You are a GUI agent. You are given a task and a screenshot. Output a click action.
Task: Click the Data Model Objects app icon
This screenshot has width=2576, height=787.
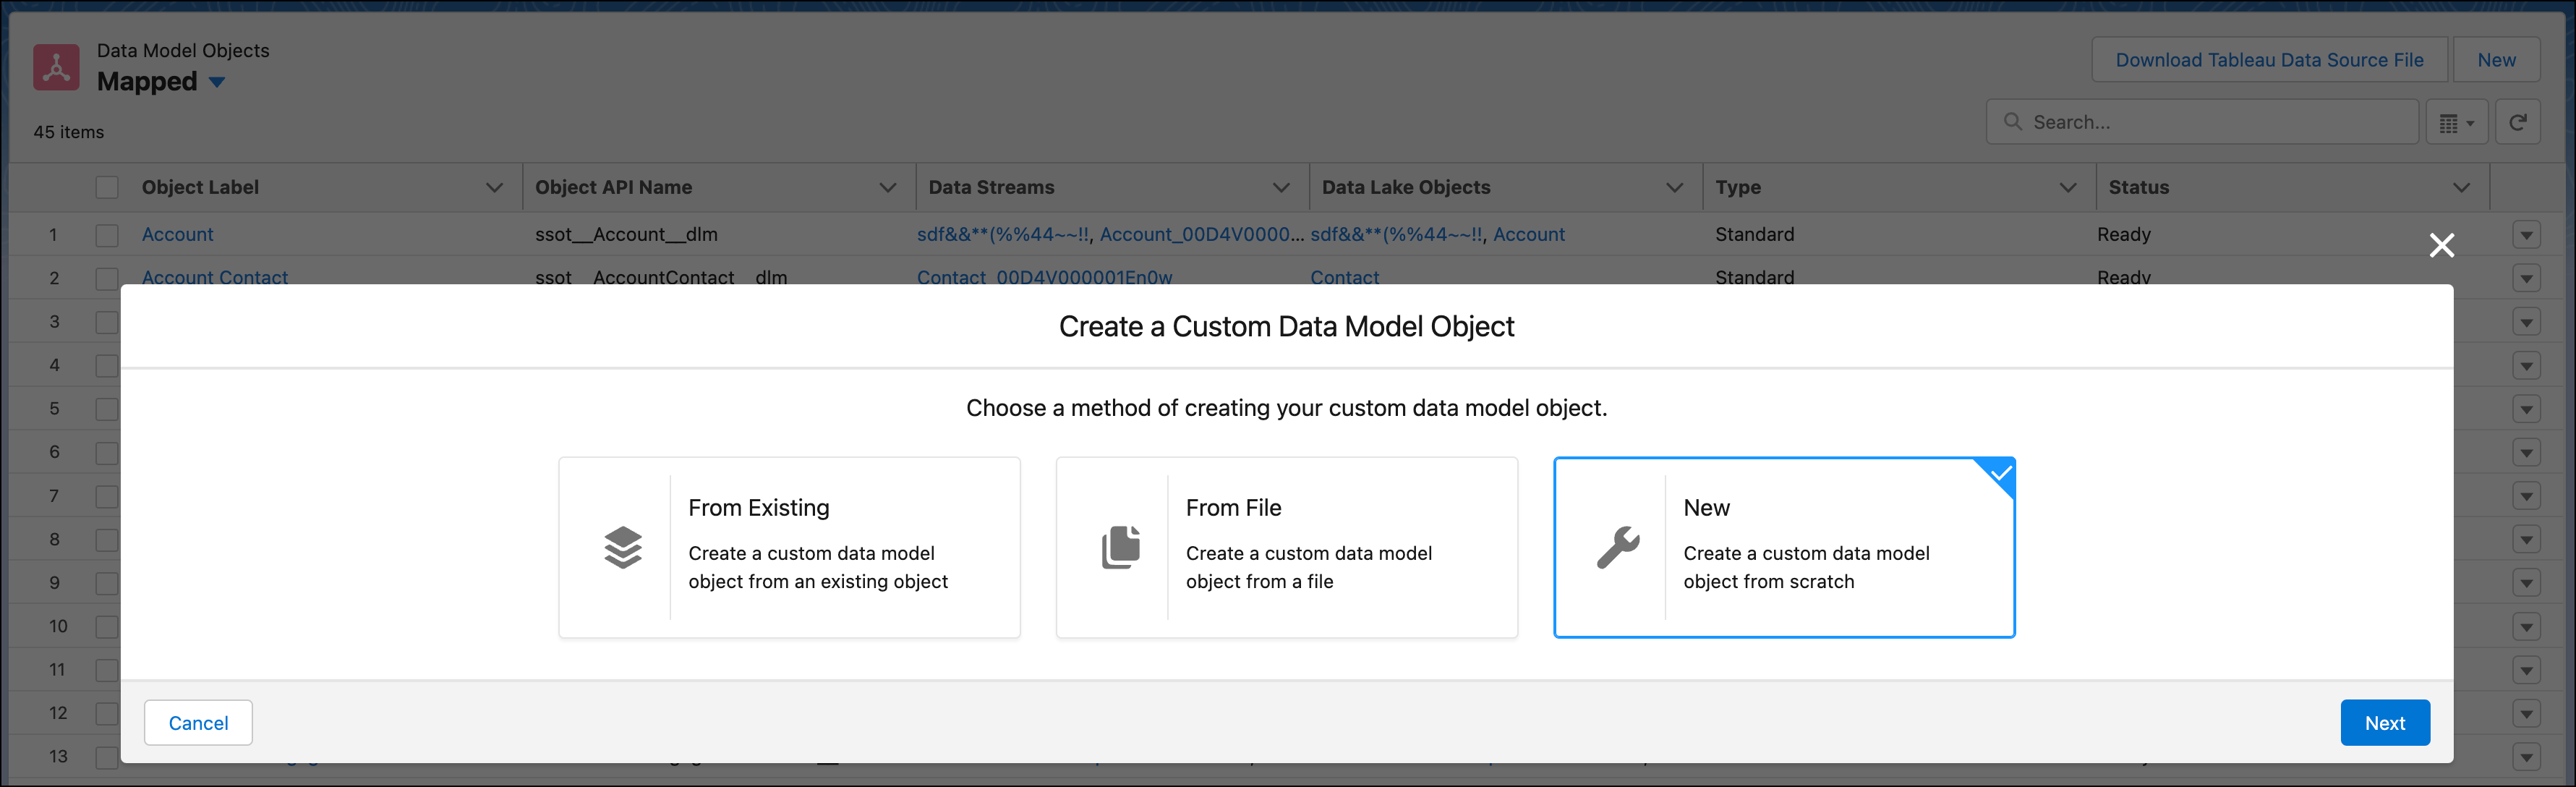pos(56,67)
